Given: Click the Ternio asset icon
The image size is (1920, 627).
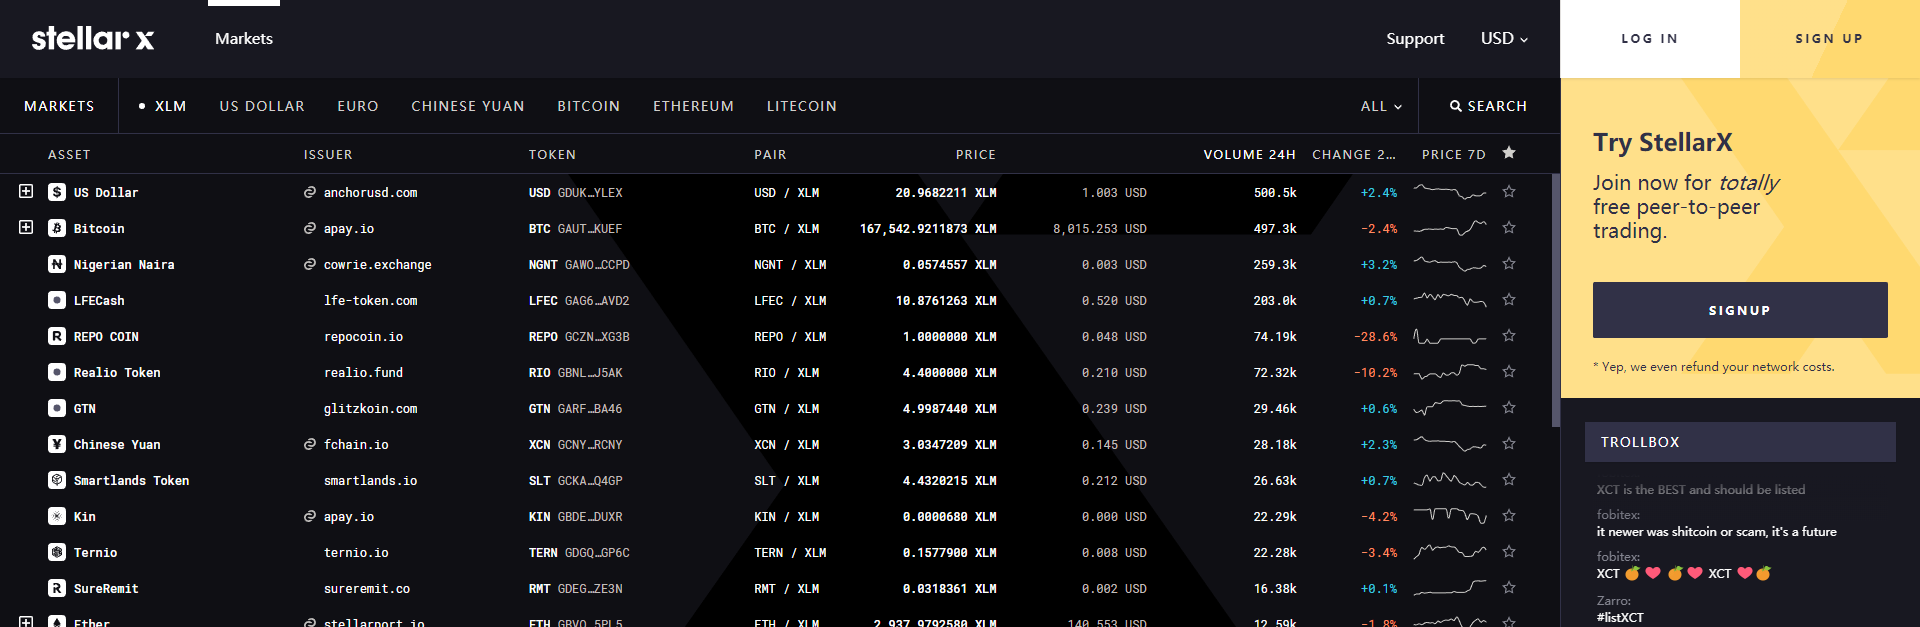Looking at the screenshot, I should click(57, 552).
